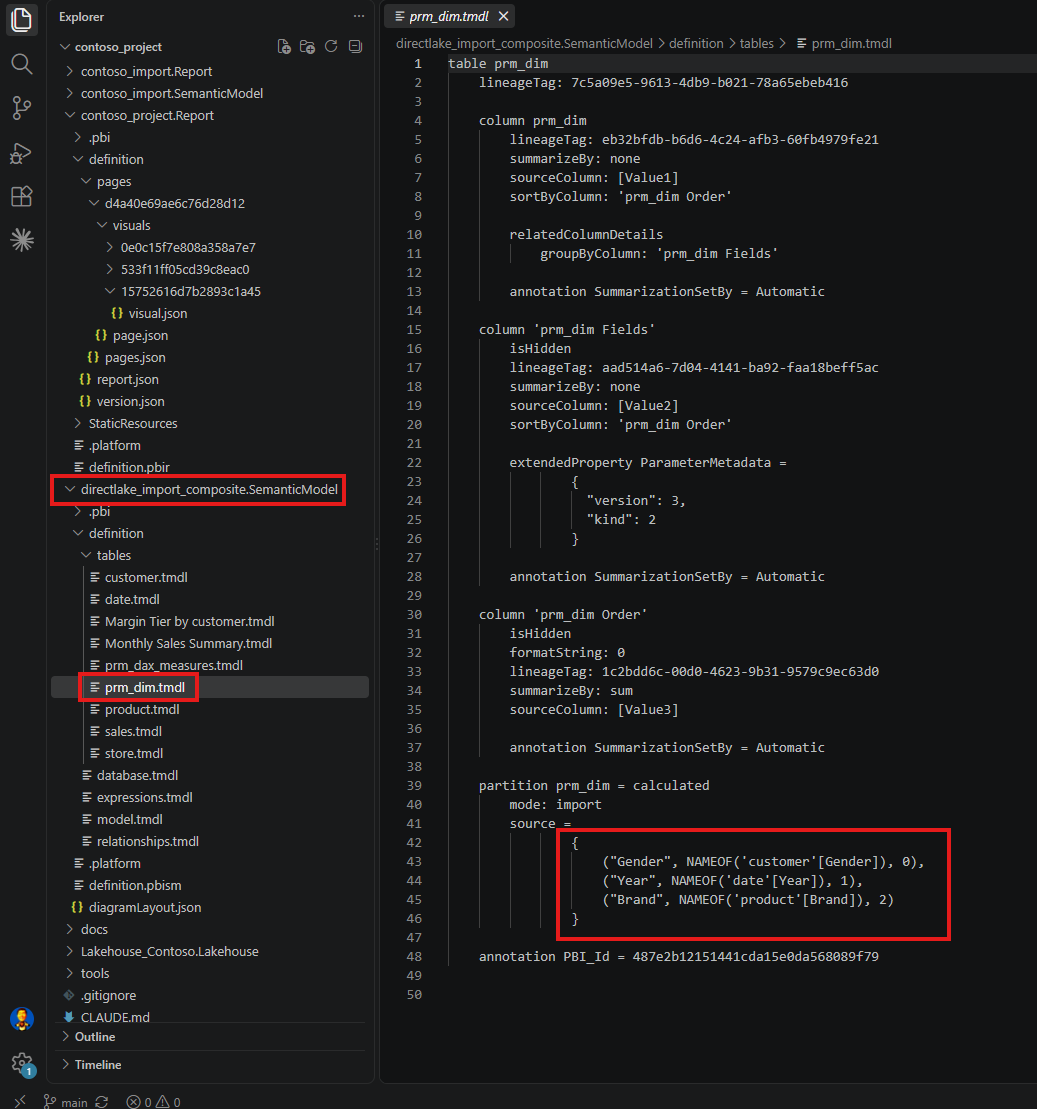The image size is (1037, 1109).
Task: Click line number 43 in the gutter
Action: tap(414, 861)
